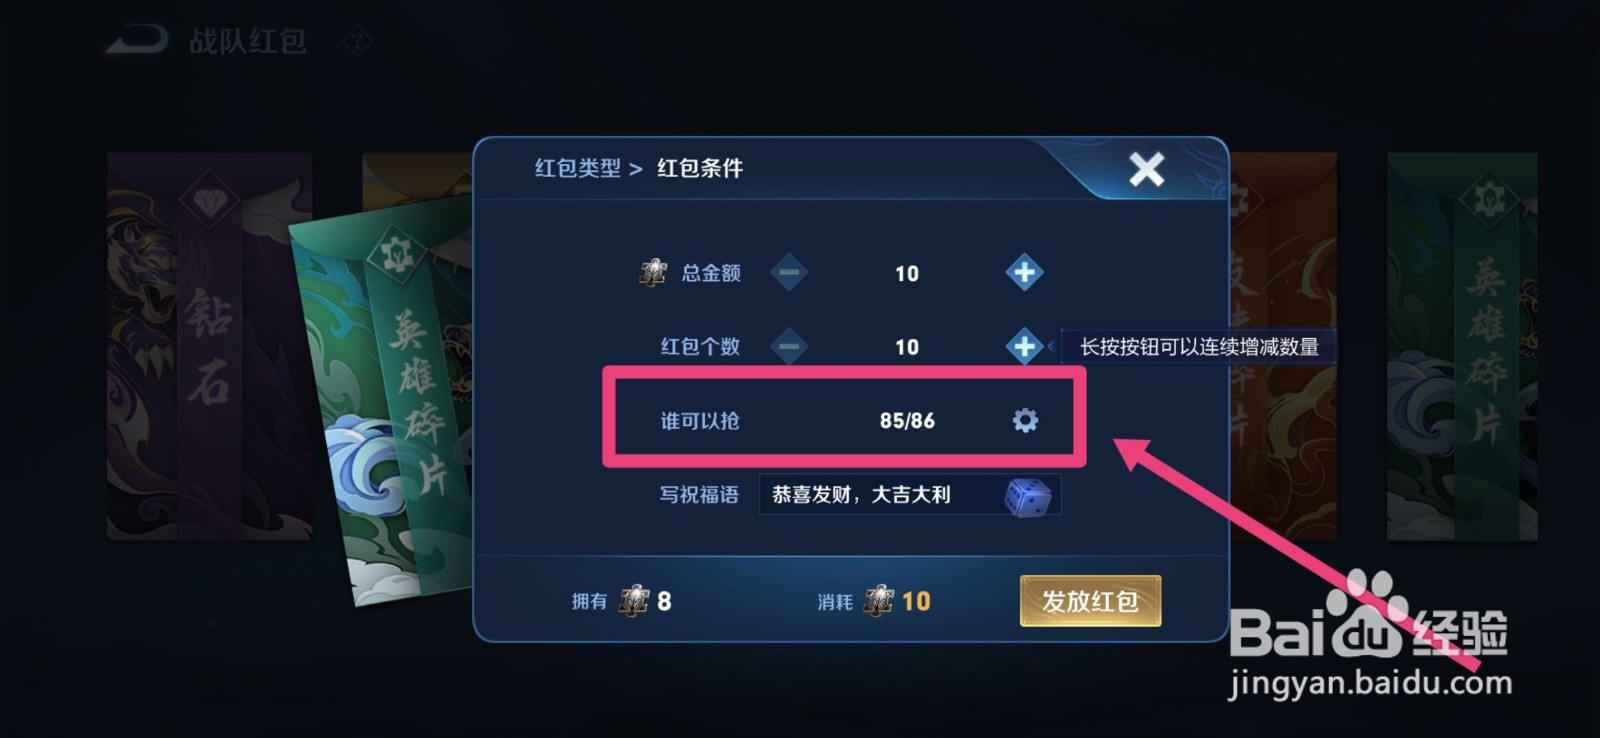Click the owned fragments icon near 拥有

click(634, 601)
